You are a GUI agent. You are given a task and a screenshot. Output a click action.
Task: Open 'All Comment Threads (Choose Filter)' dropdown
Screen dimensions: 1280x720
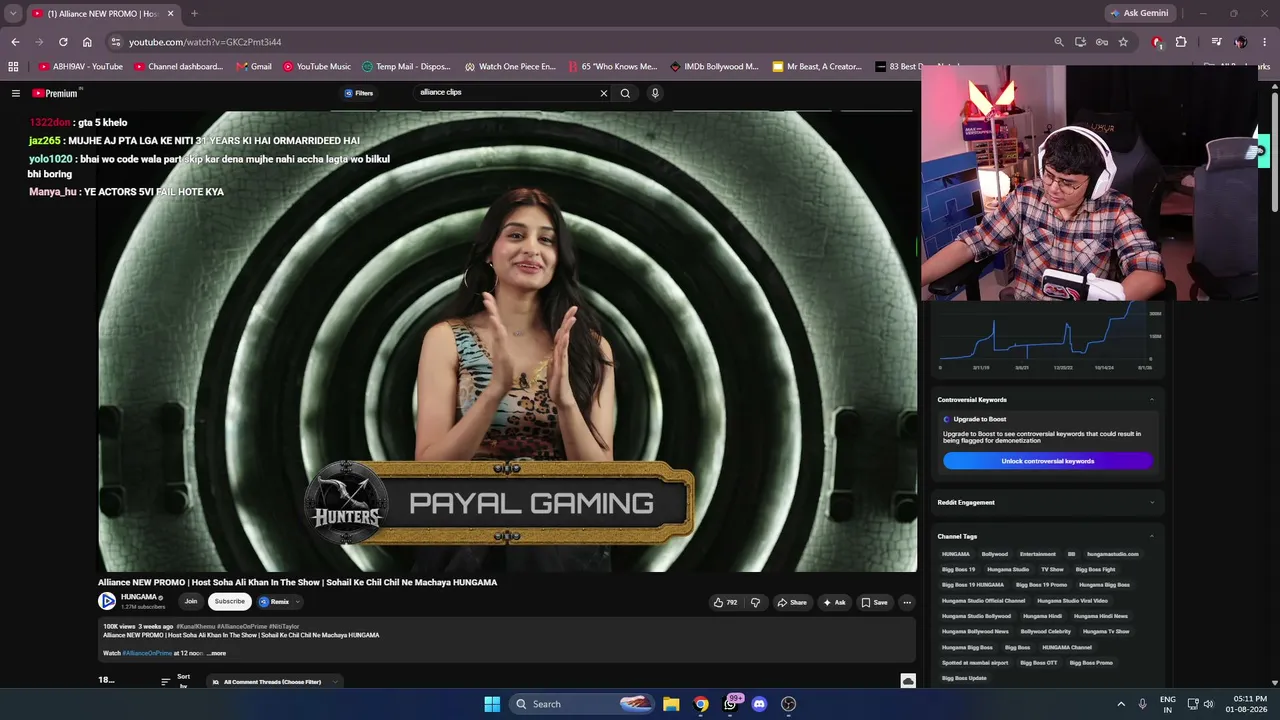pos(276,682)
